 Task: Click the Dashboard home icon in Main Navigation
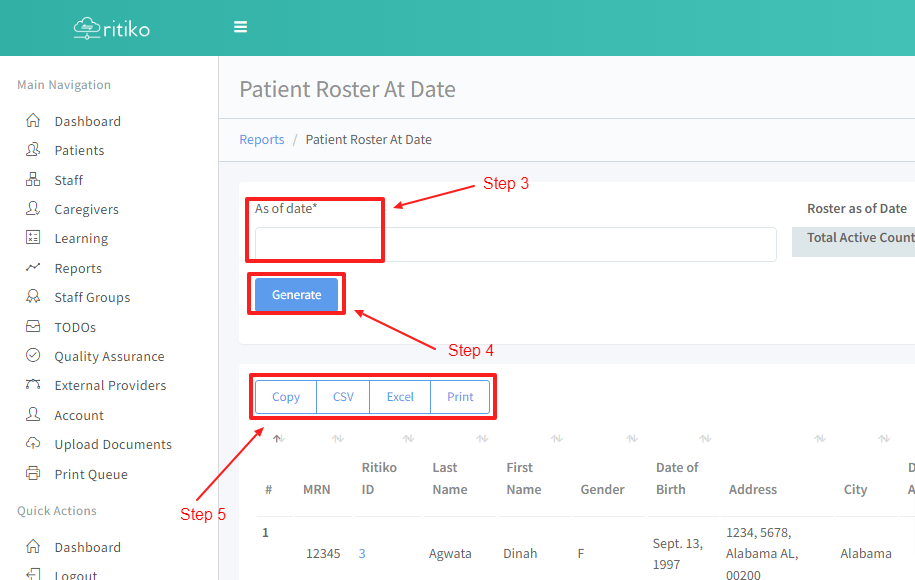(x=33, y=121)
